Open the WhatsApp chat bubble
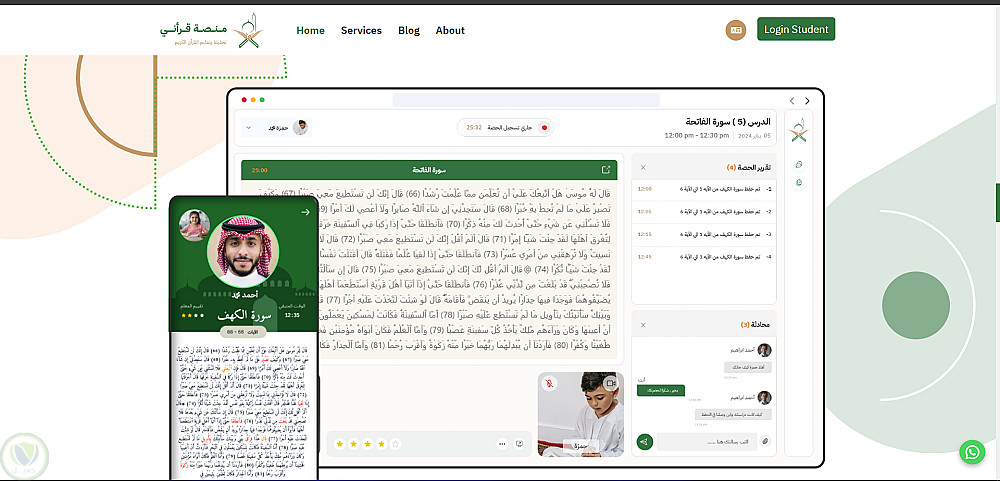This screenshot has height=481, width=1000. (972, 452)
